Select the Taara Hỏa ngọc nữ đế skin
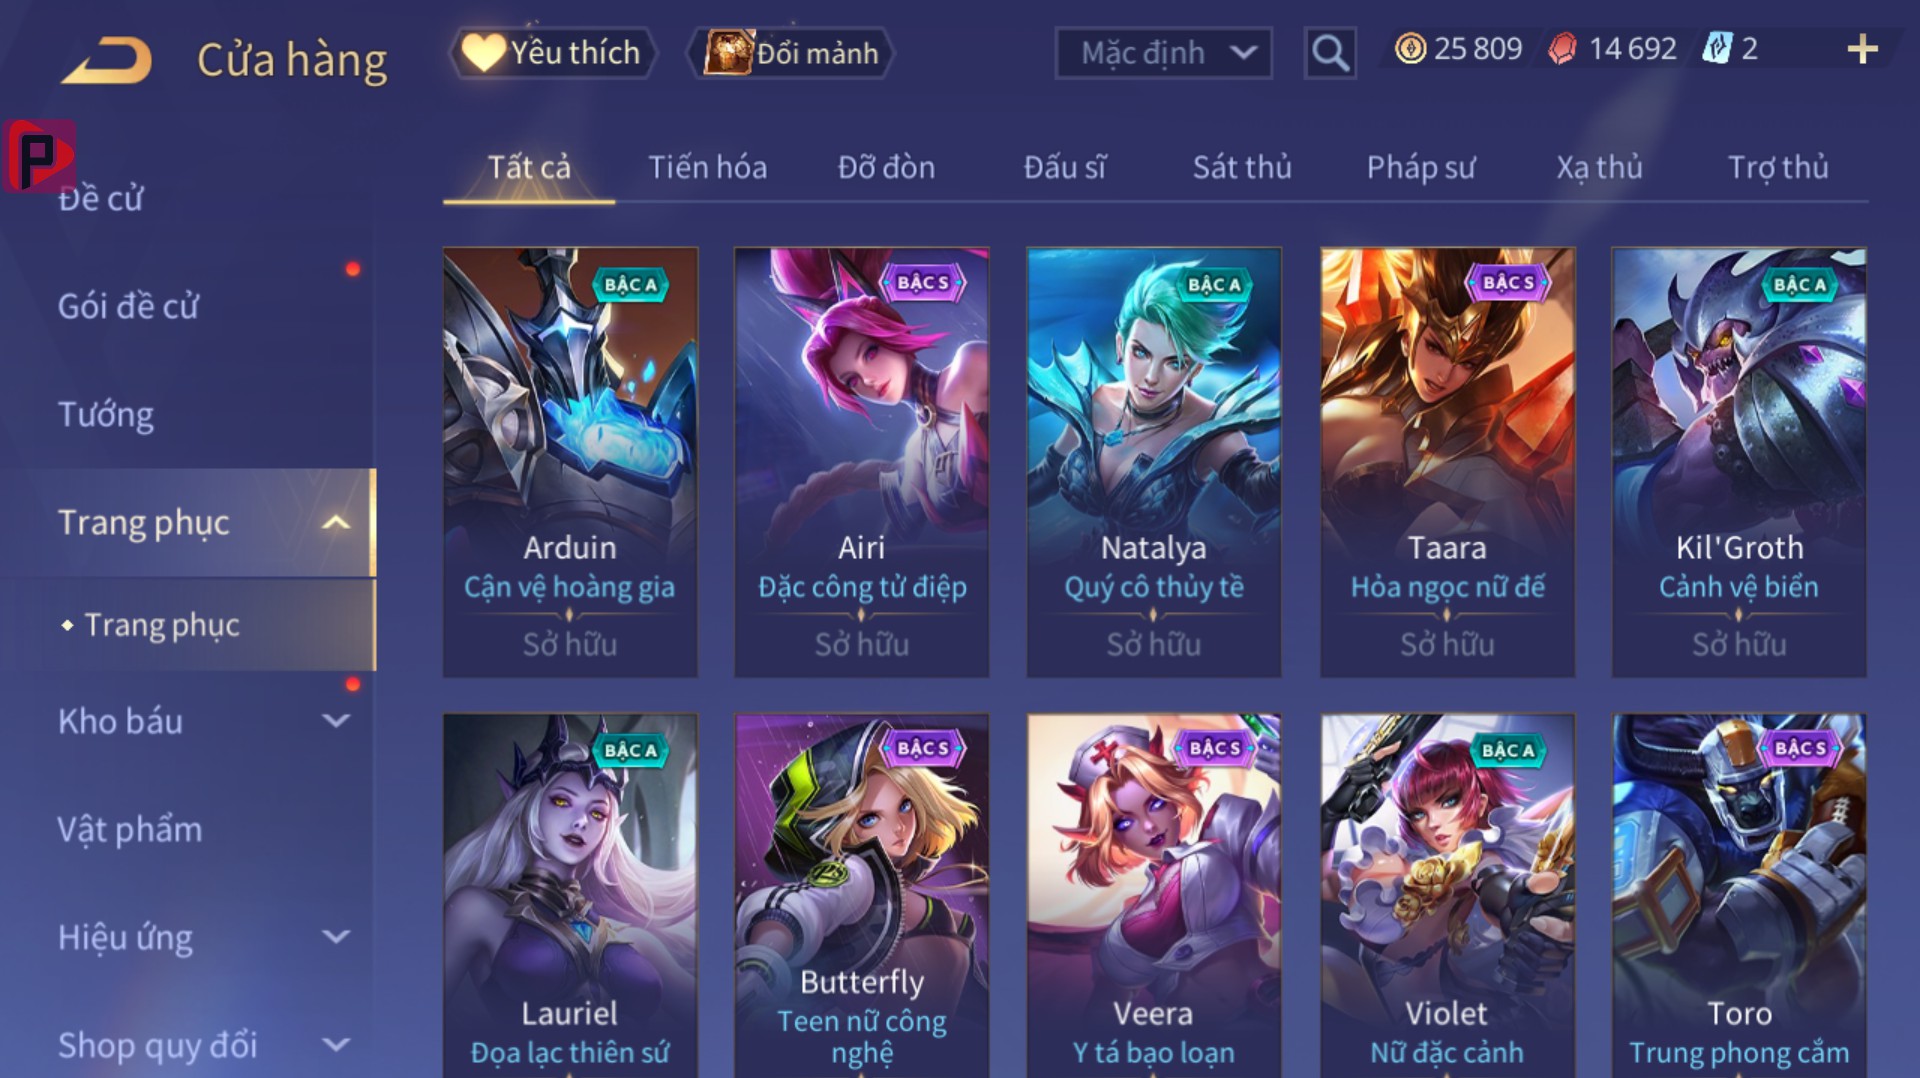The width and height of the screenshot is (1920, 1078). [x=1447, y=462]
